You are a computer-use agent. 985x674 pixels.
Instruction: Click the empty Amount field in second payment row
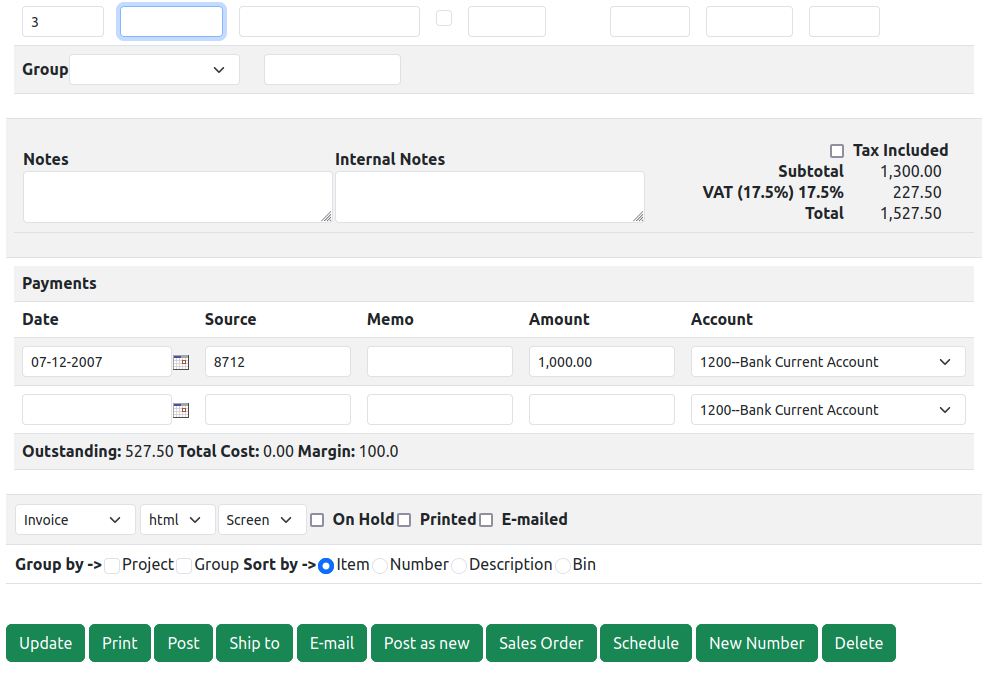[602, 410]
